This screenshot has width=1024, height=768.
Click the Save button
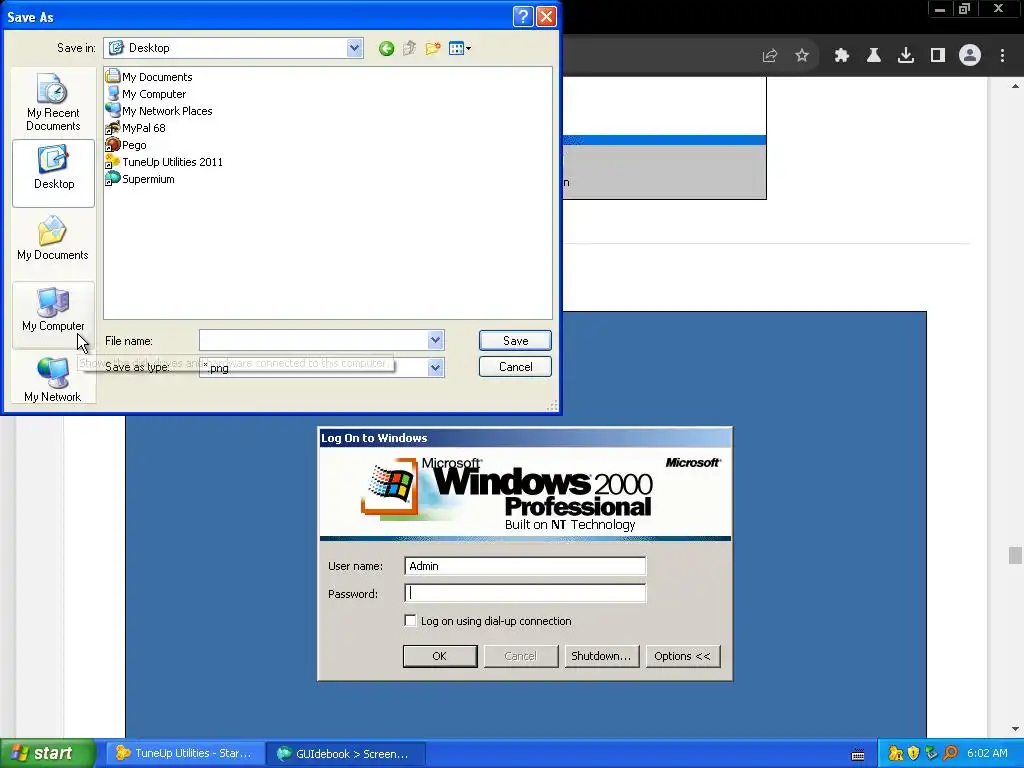click(x=515, y=340)
